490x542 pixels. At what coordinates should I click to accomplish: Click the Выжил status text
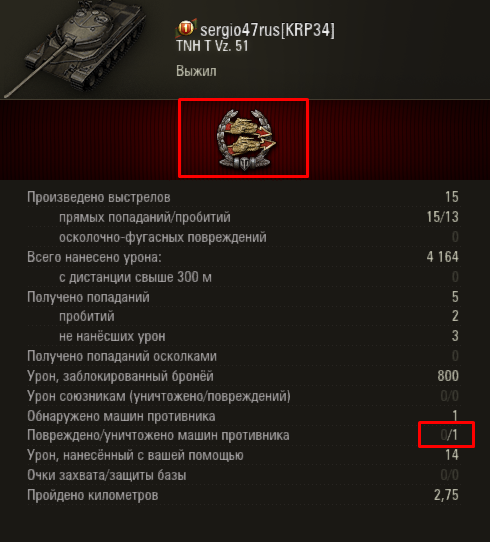(x=196, y=71)
